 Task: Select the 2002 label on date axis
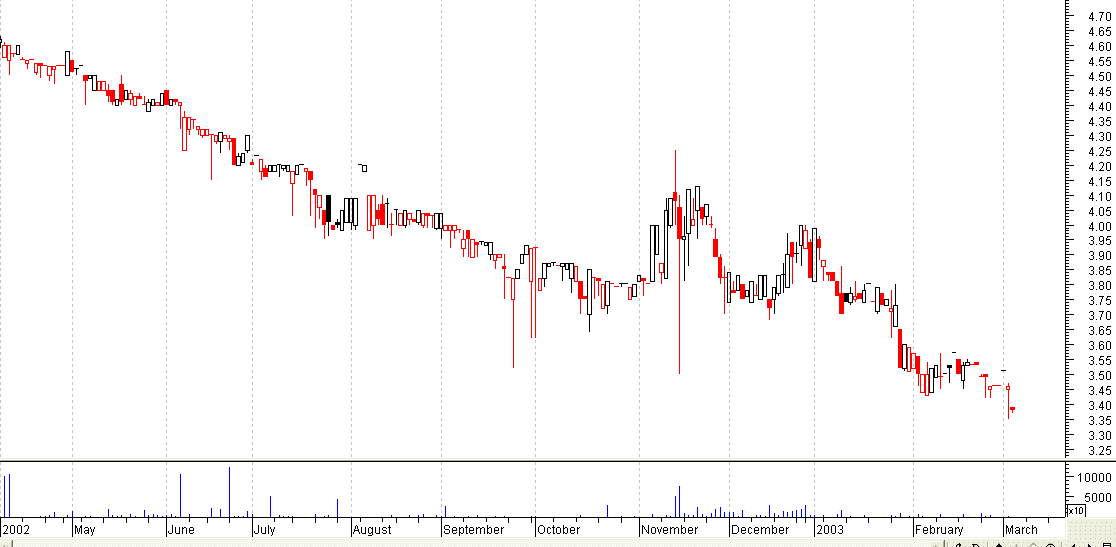click(x=16, y=530)
